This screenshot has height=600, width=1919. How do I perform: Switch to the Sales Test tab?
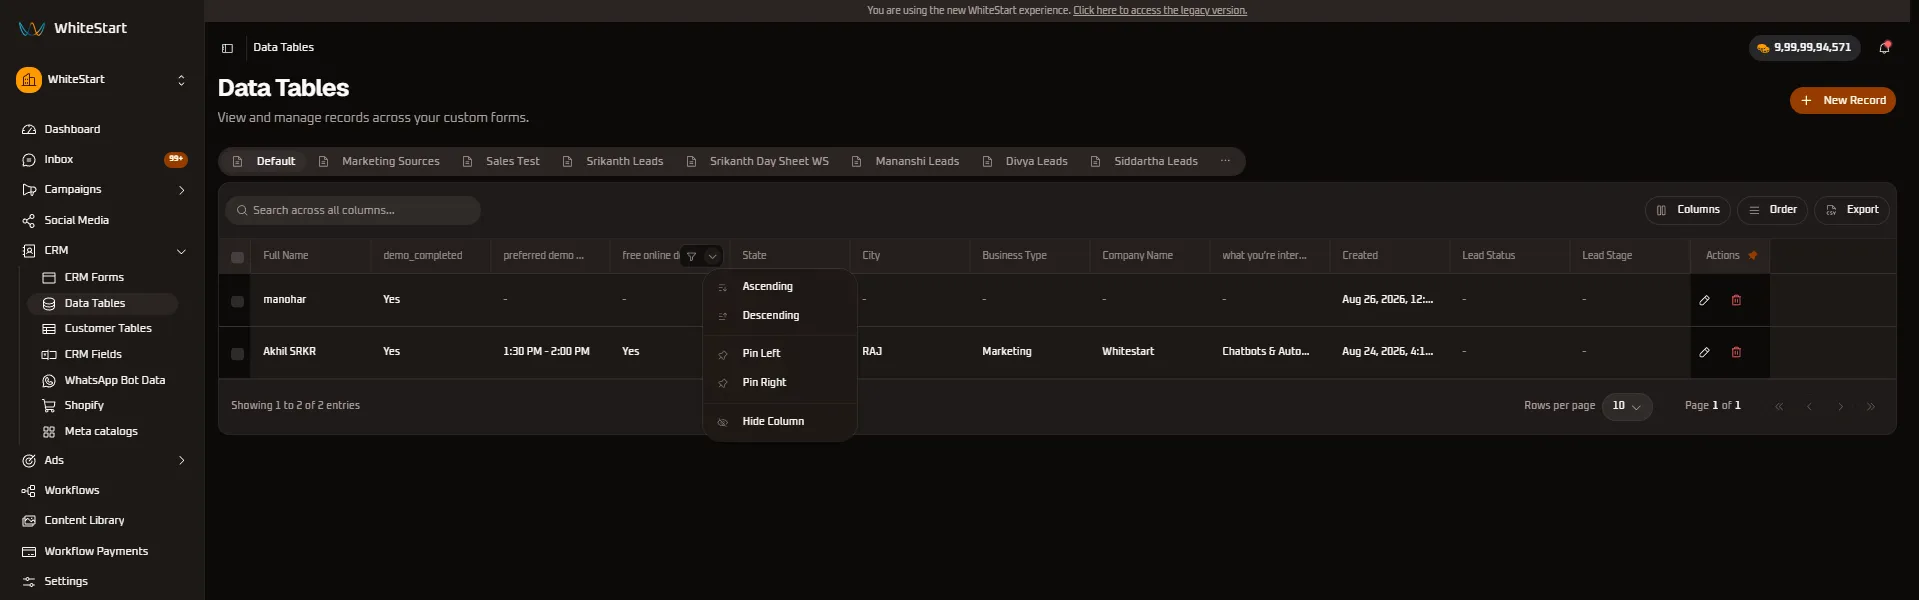(501, 161)
